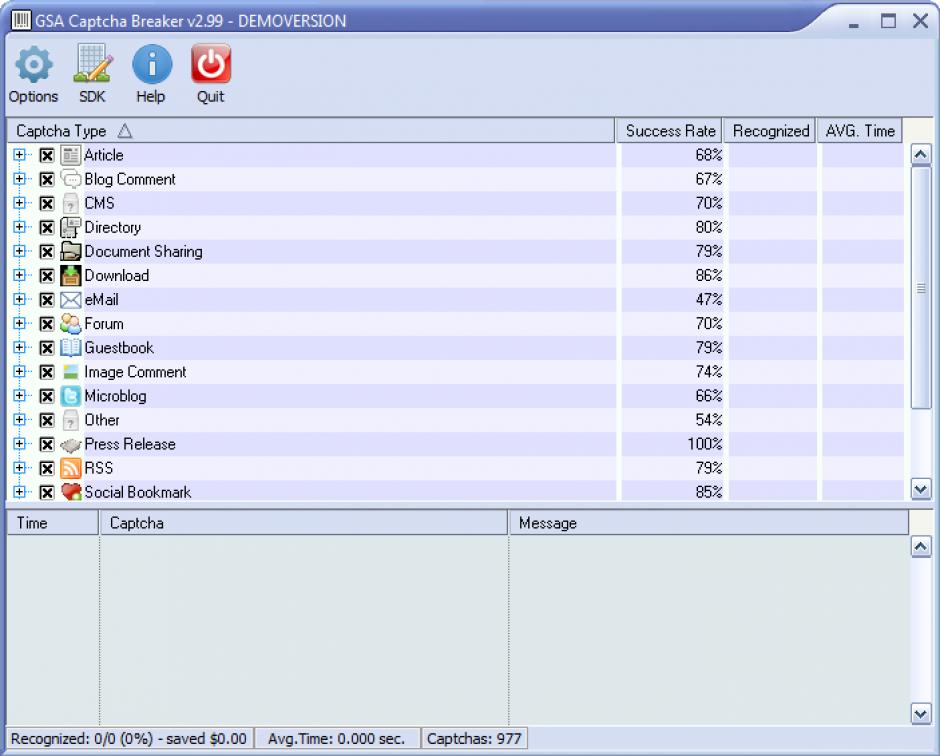Click log panel scroll up arrow
The image size is (940, 756).
[921, 547]
